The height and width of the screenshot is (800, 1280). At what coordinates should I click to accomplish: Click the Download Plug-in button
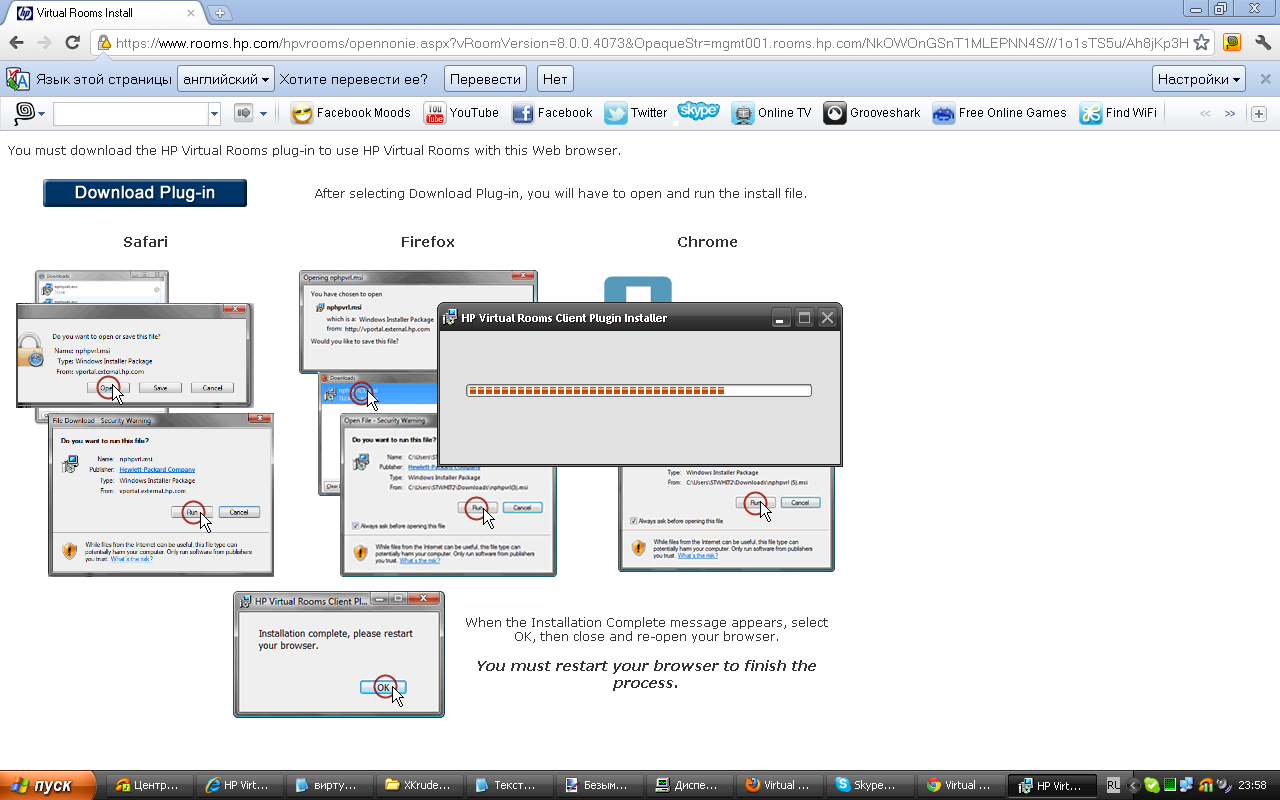coord(145,193)
